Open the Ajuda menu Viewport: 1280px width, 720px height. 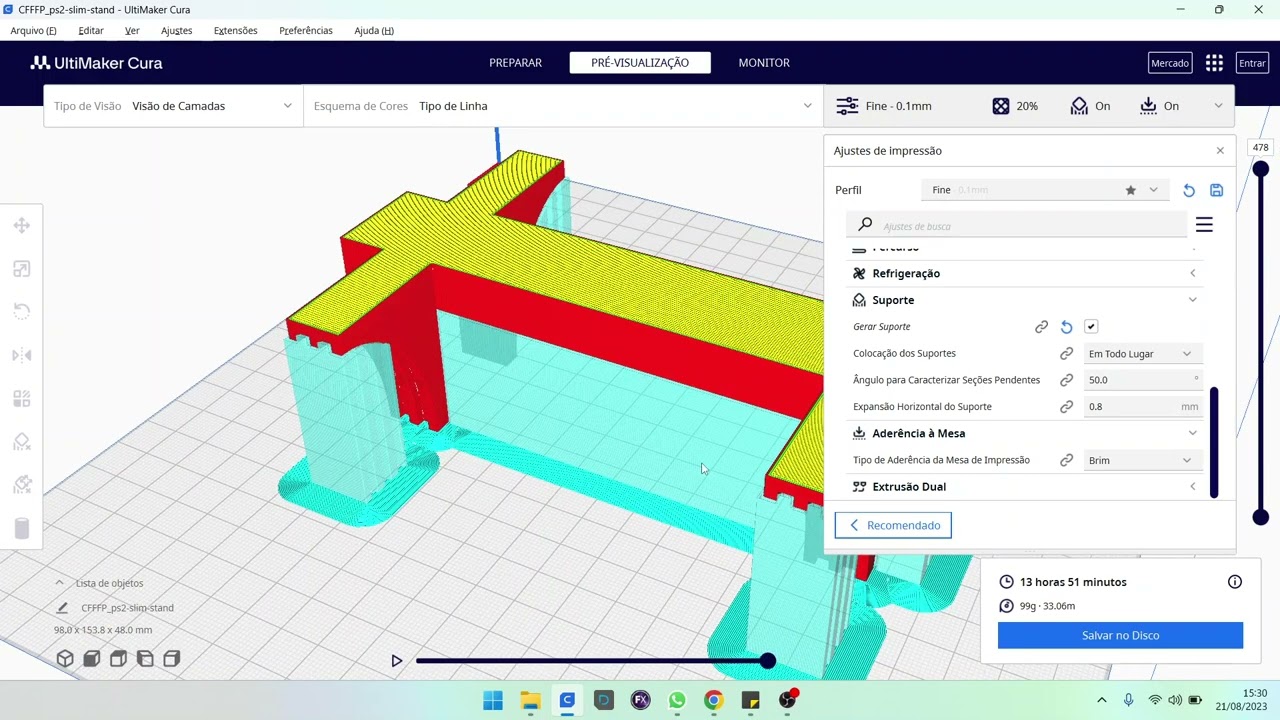[x=374, y=31]
